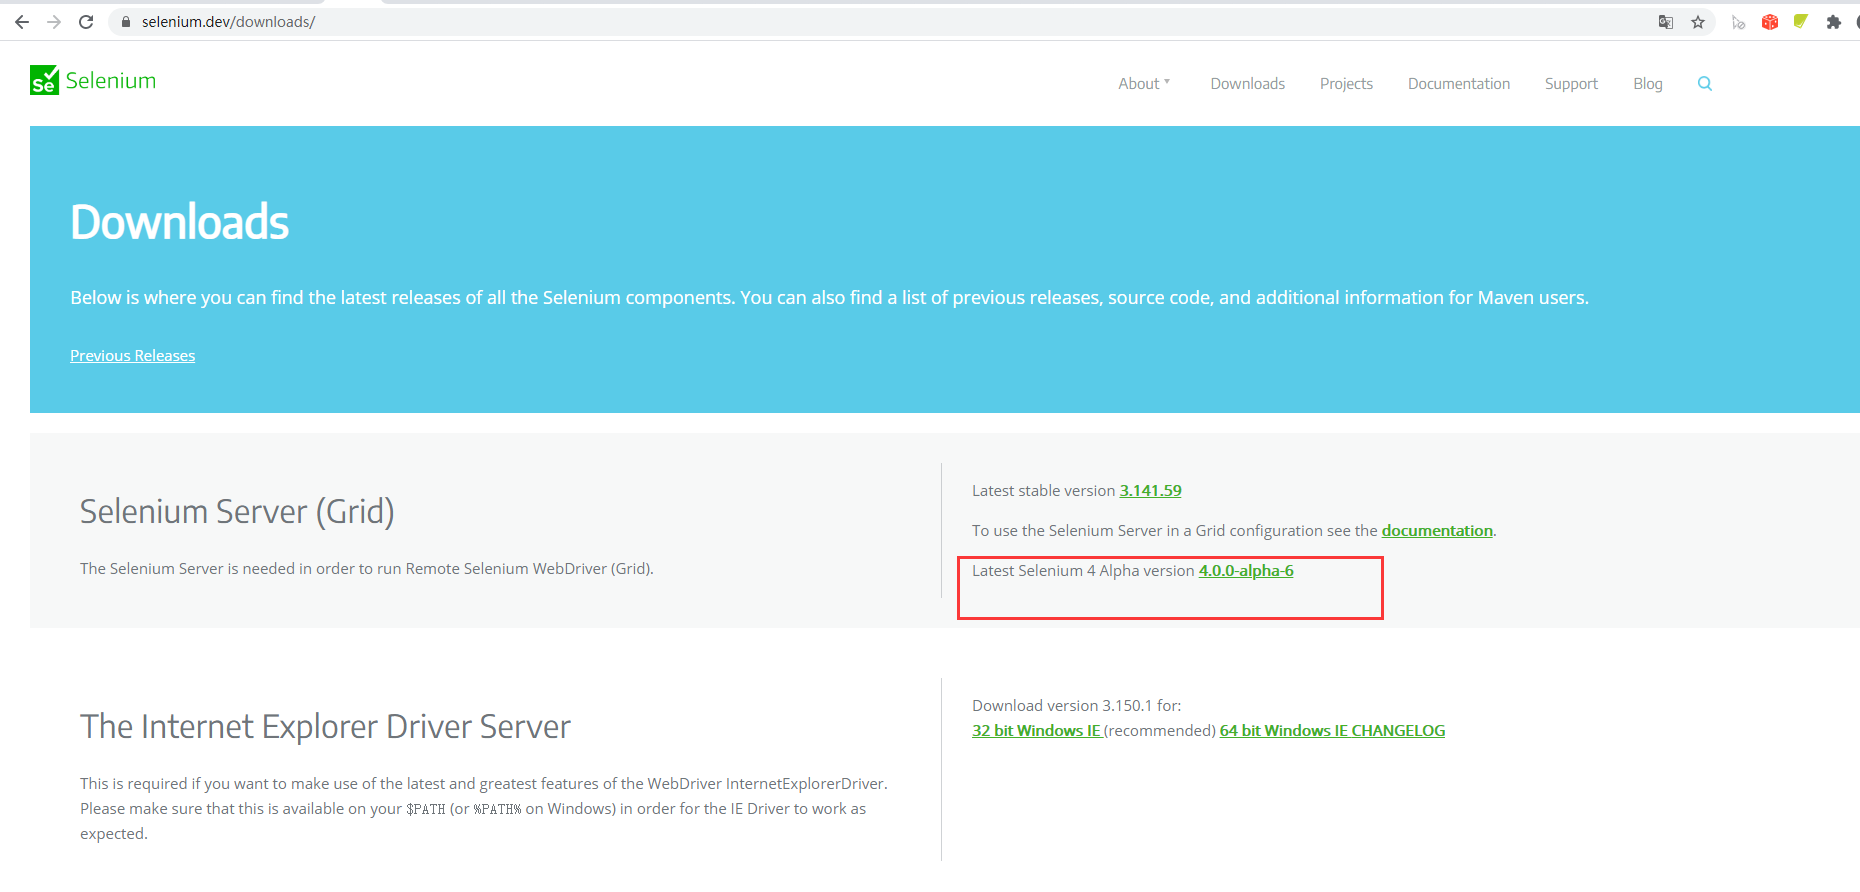Screen dimensions: 1860x892
Task: Open the cursor-with-block-sign extension icon
Action: tap(1739, 22)
